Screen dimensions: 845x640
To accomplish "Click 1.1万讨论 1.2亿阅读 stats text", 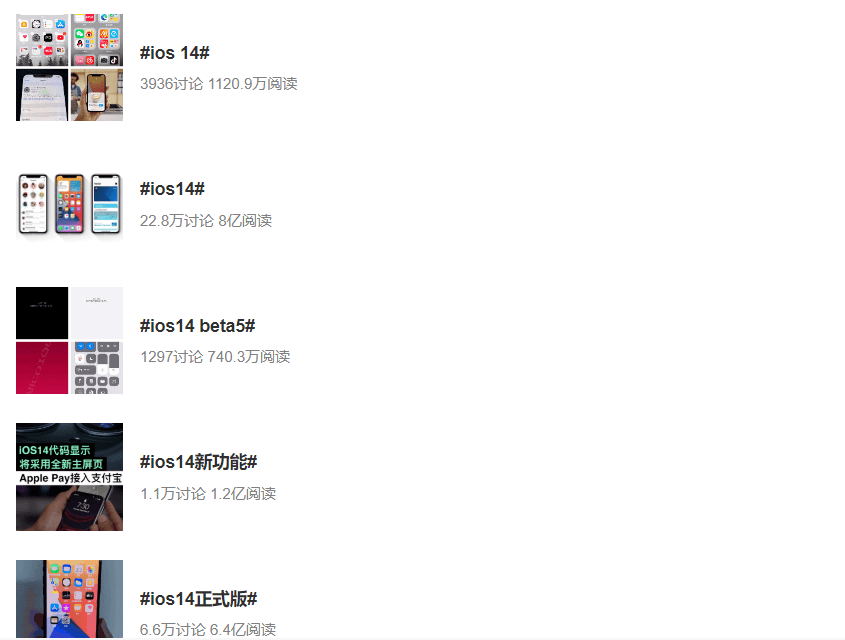I will pyautogui.click(x=208, y=494).
